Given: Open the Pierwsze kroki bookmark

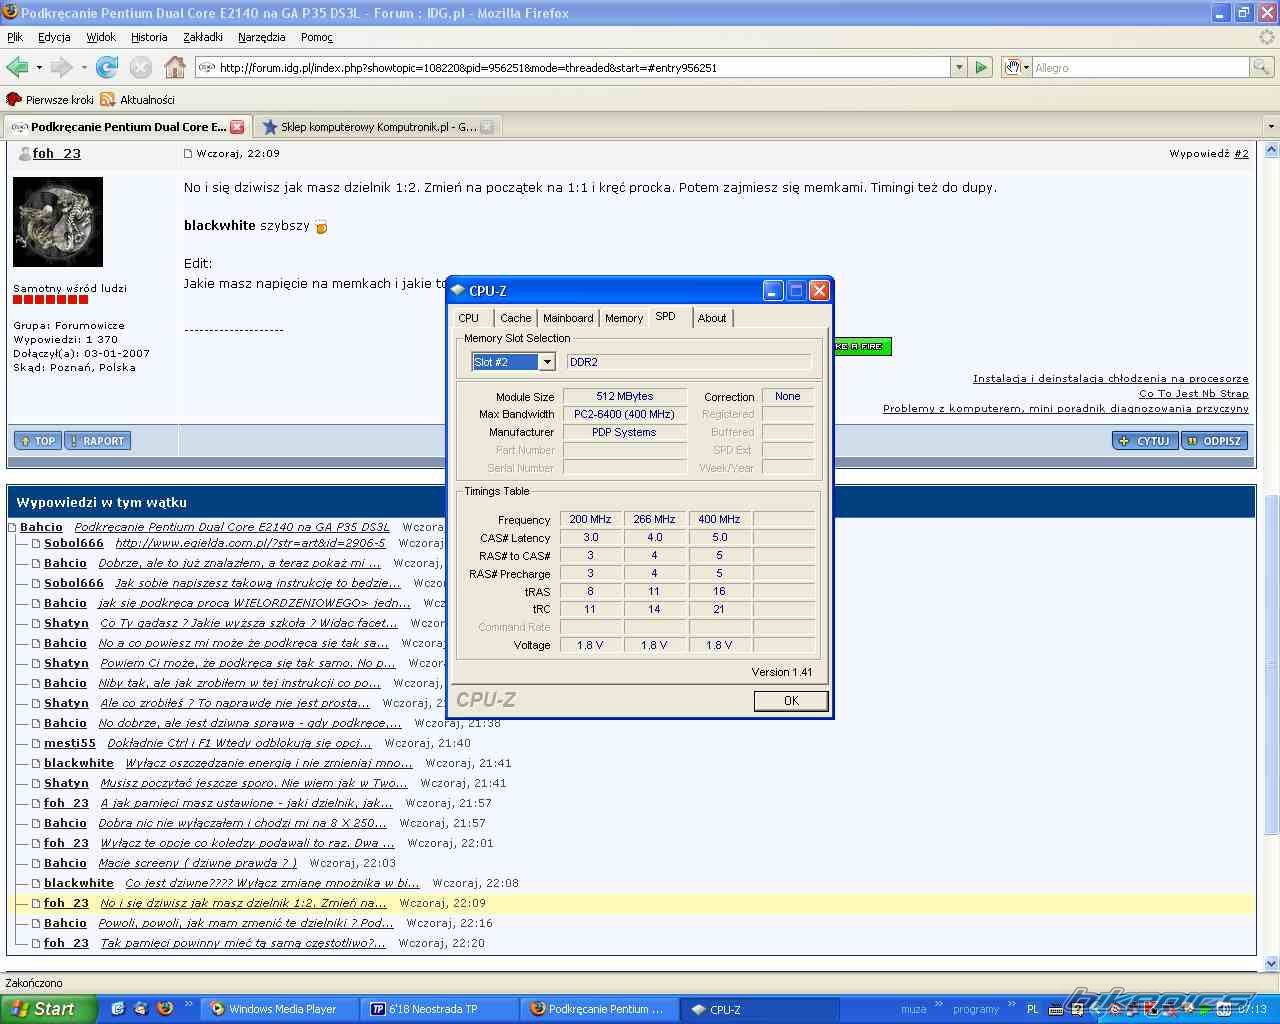Looking at the screenshot, I should (x=50, y=100).
